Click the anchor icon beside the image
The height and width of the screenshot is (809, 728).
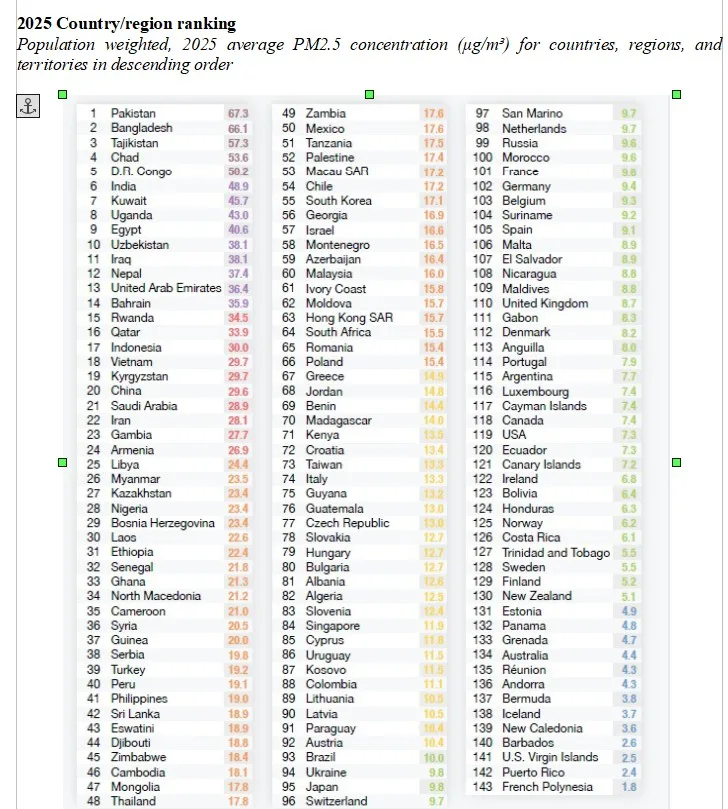pos(29,105)
